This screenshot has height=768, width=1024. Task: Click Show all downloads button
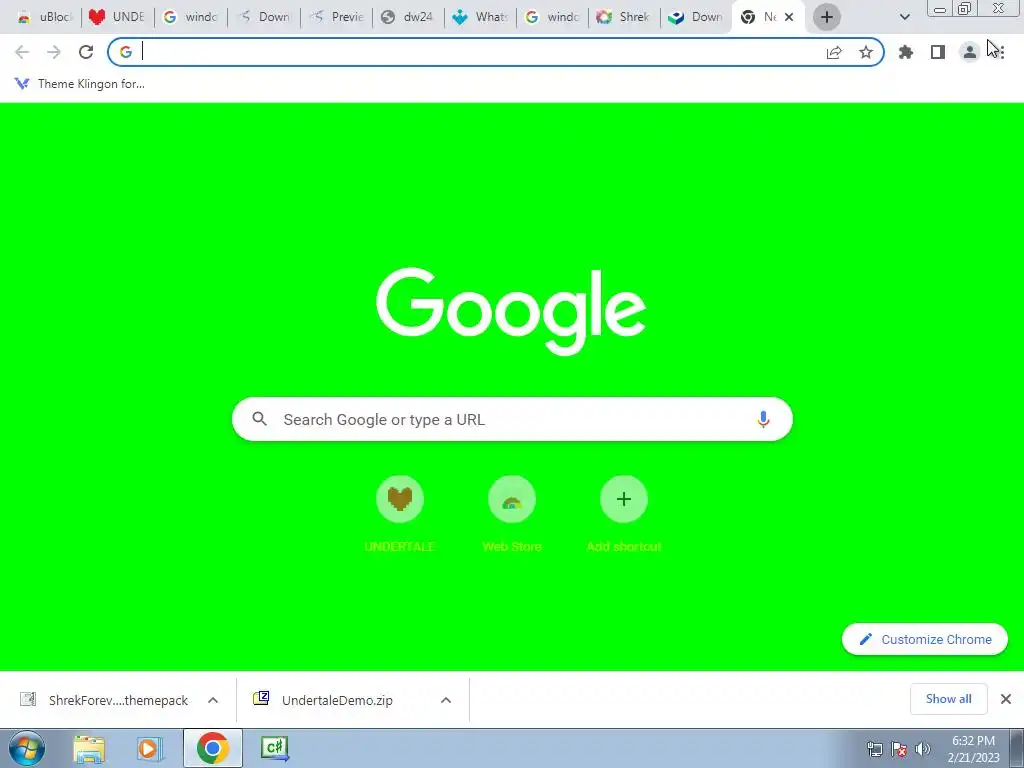(948, 699)
